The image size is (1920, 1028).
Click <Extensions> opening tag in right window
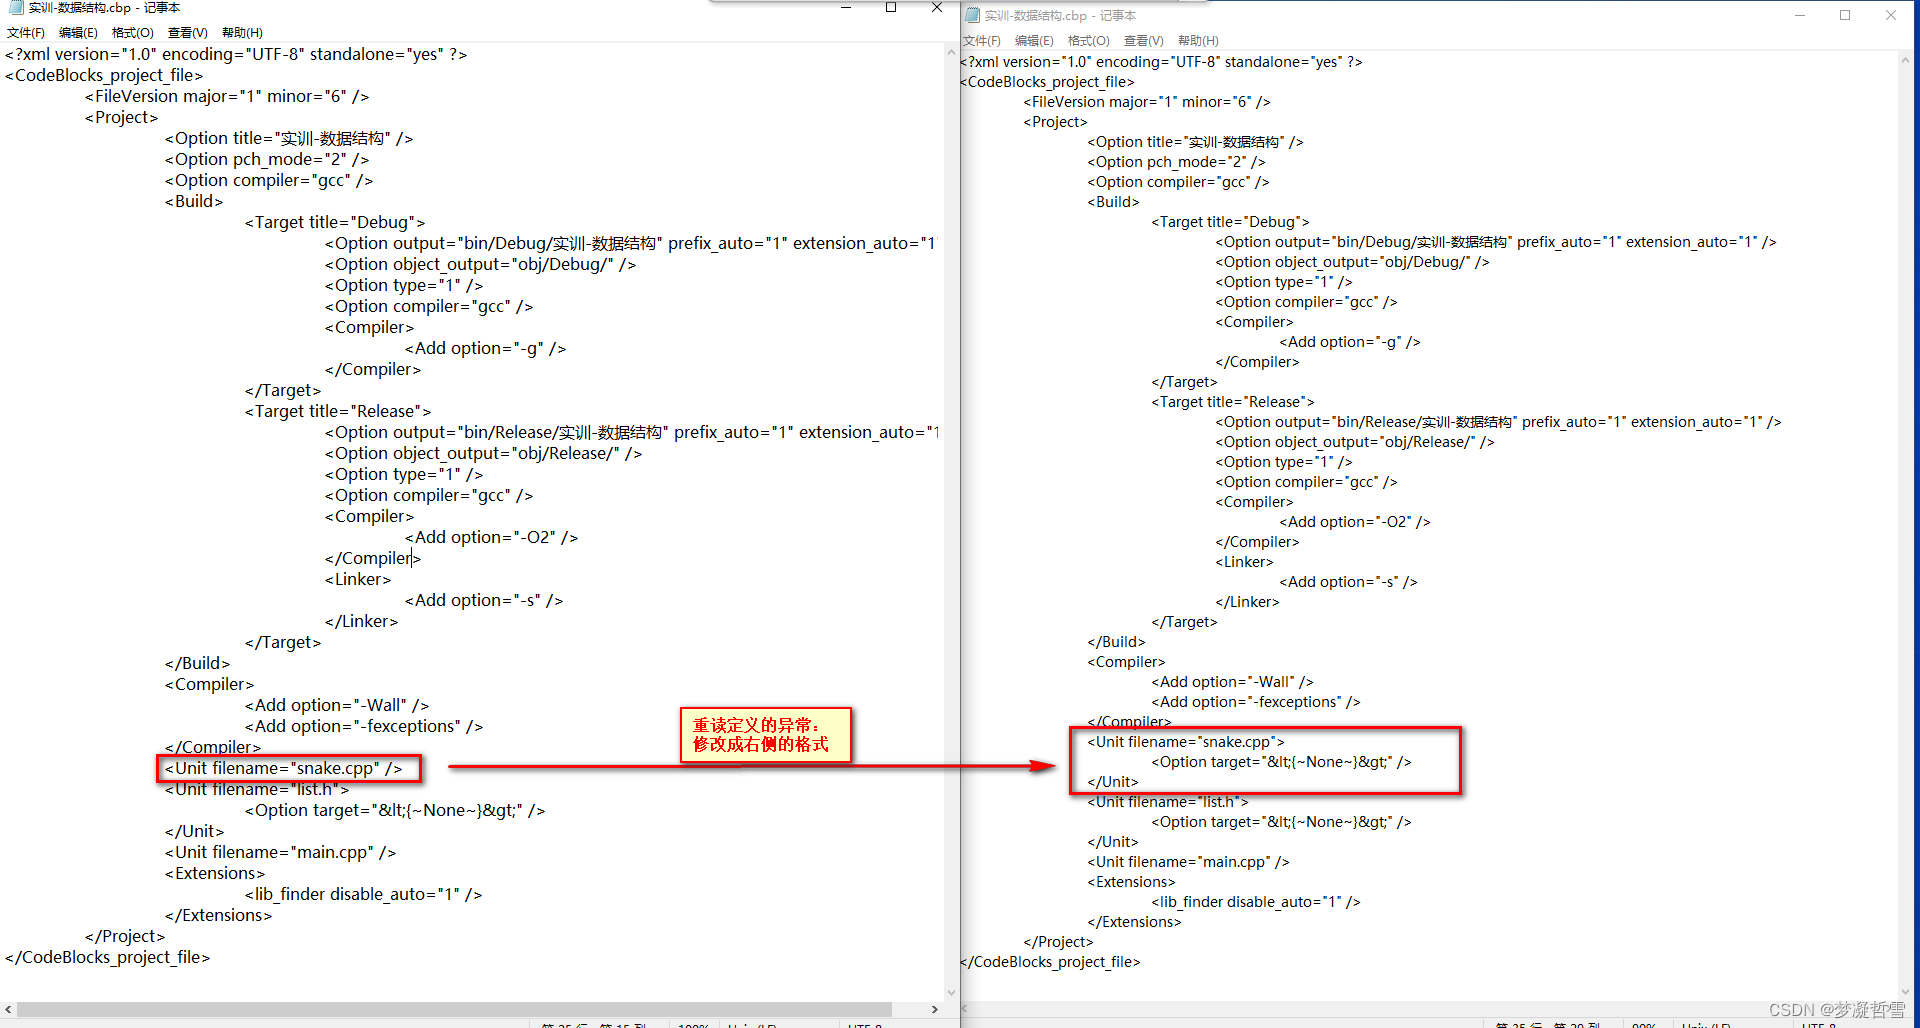(x=1131, y=882)
